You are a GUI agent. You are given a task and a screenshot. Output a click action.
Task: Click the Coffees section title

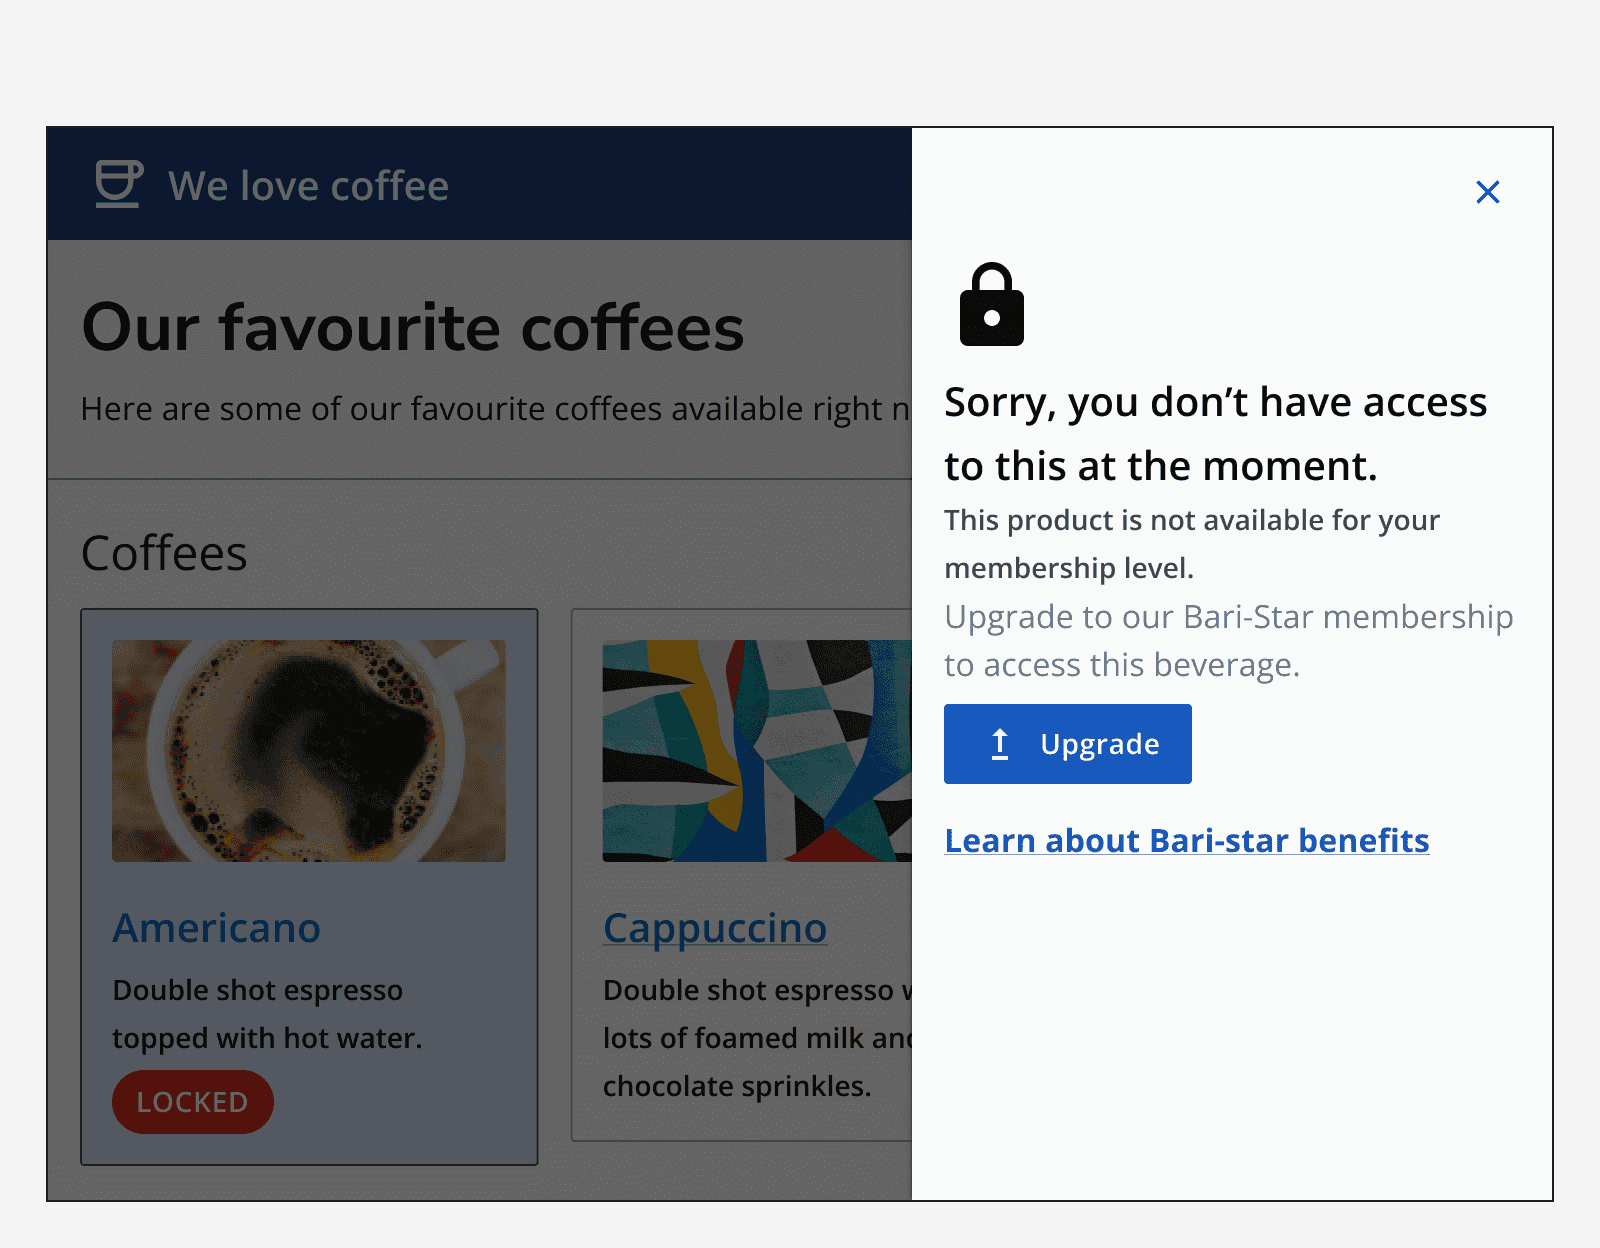(x=165, y=552)
